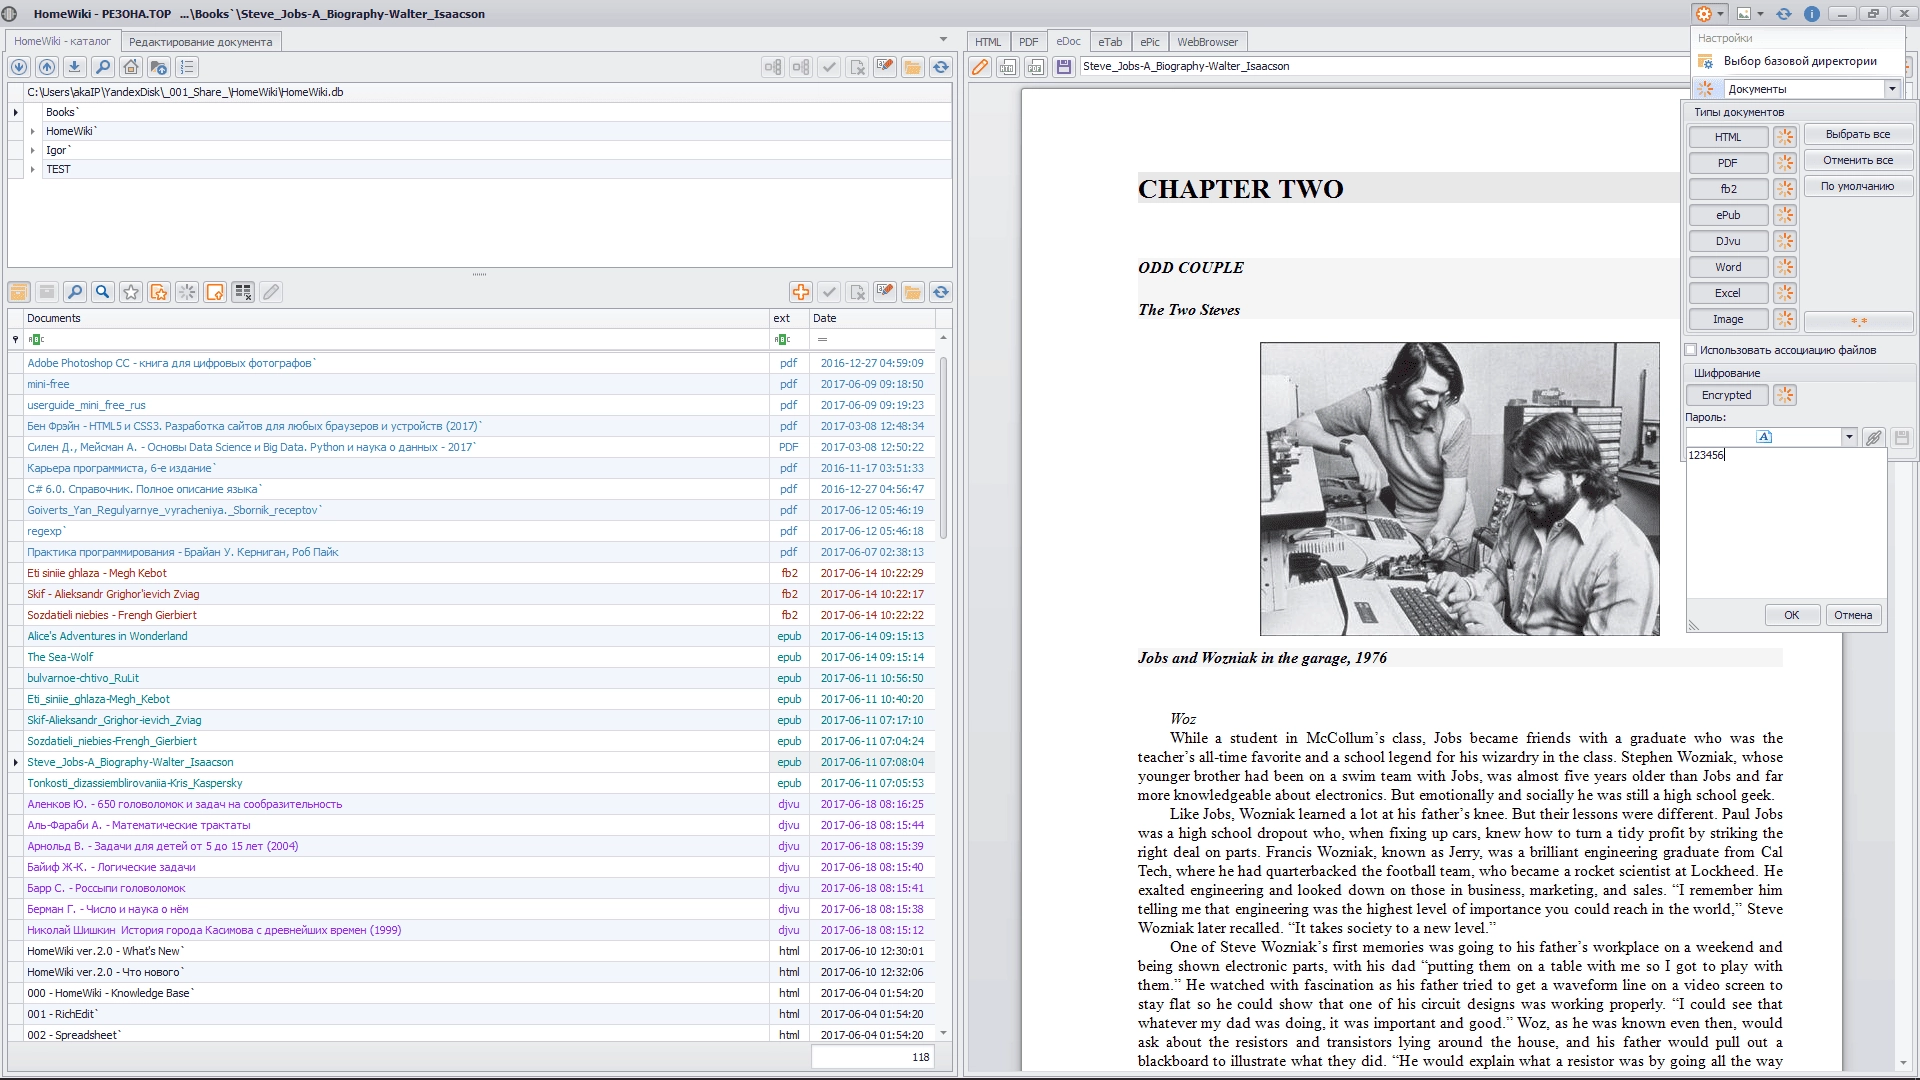This screenshot has height=1080, width=1920.
Task: Sort by the Date column header
Action: point(872,318)
